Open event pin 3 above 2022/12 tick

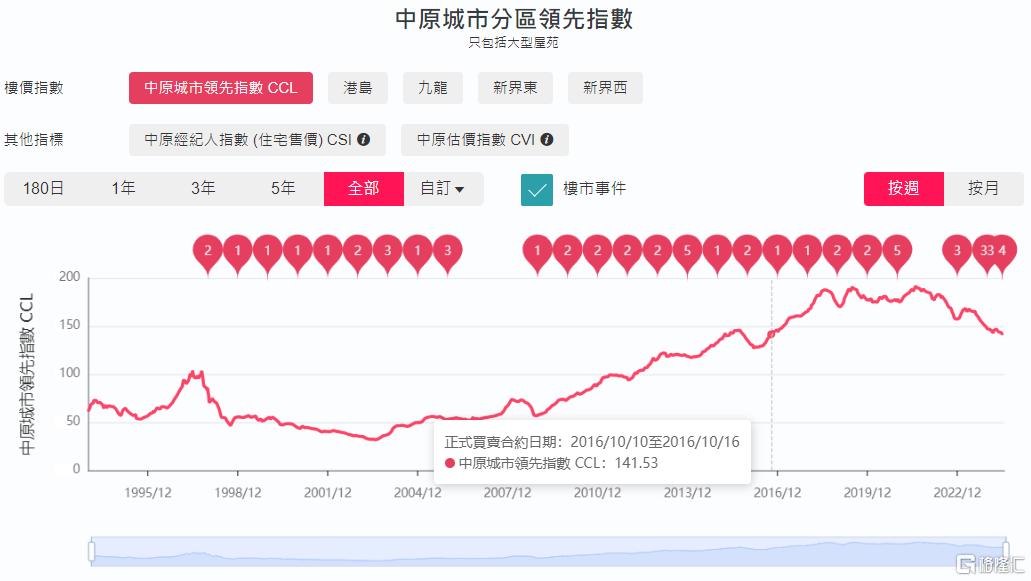coord(957,254)
